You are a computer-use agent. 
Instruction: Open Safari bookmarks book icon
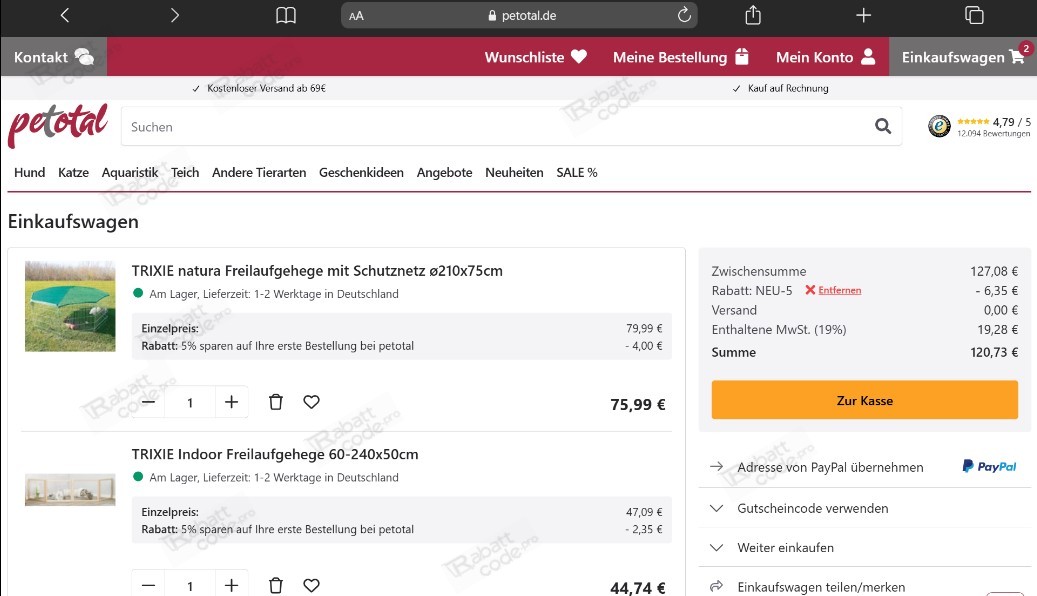pyautogui.click(x=286, y=15)
